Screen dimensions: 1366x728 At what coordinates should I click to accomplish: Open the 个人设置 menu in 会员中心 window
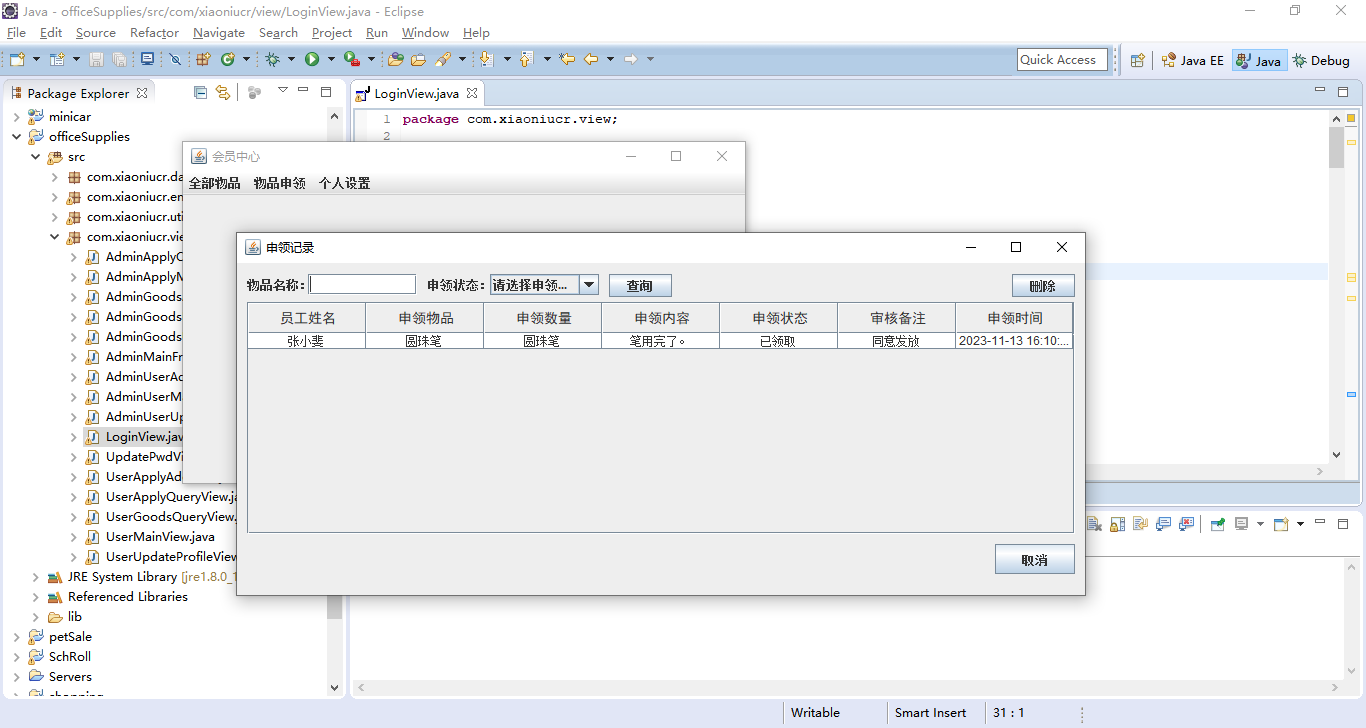click(x=344, y=183)
